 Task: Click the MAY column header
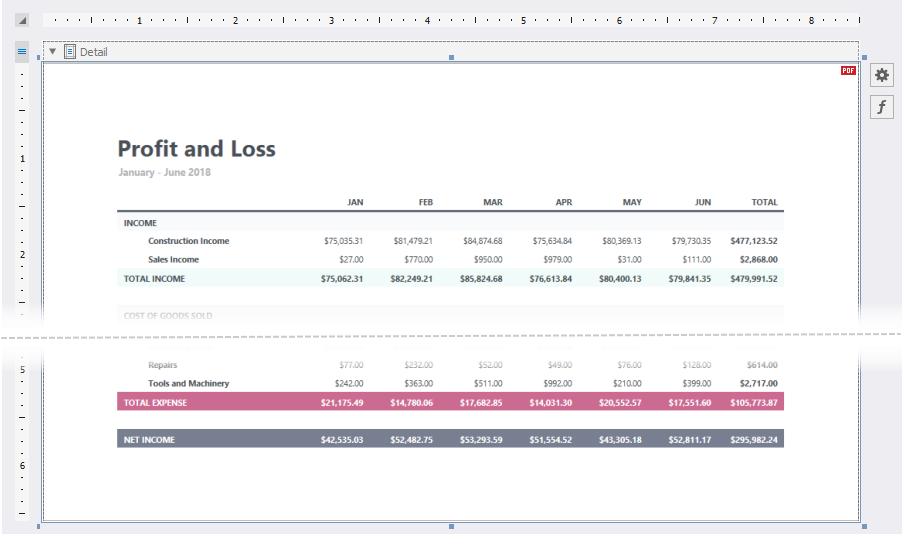click(632, 202)
